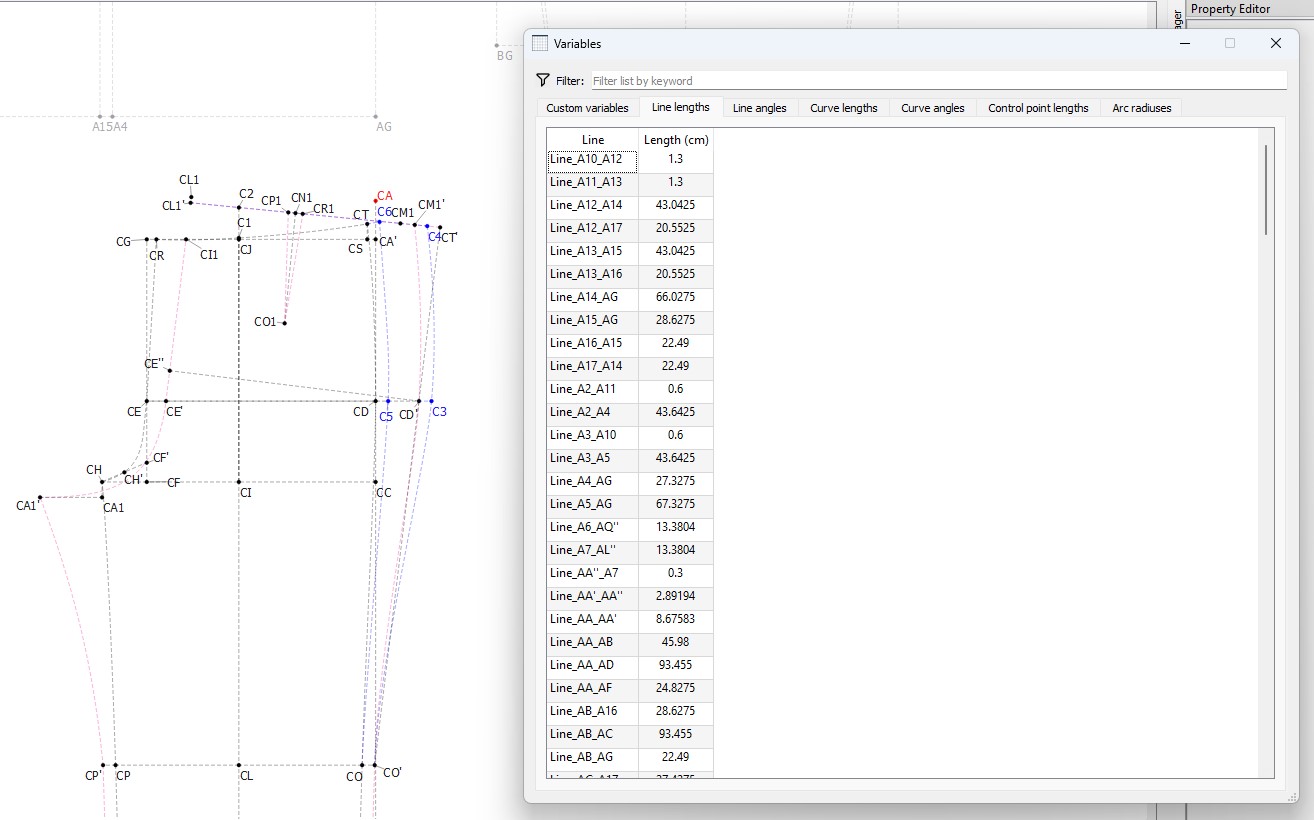Click the Line column header
1314x820 pixels.
point(592,139)
